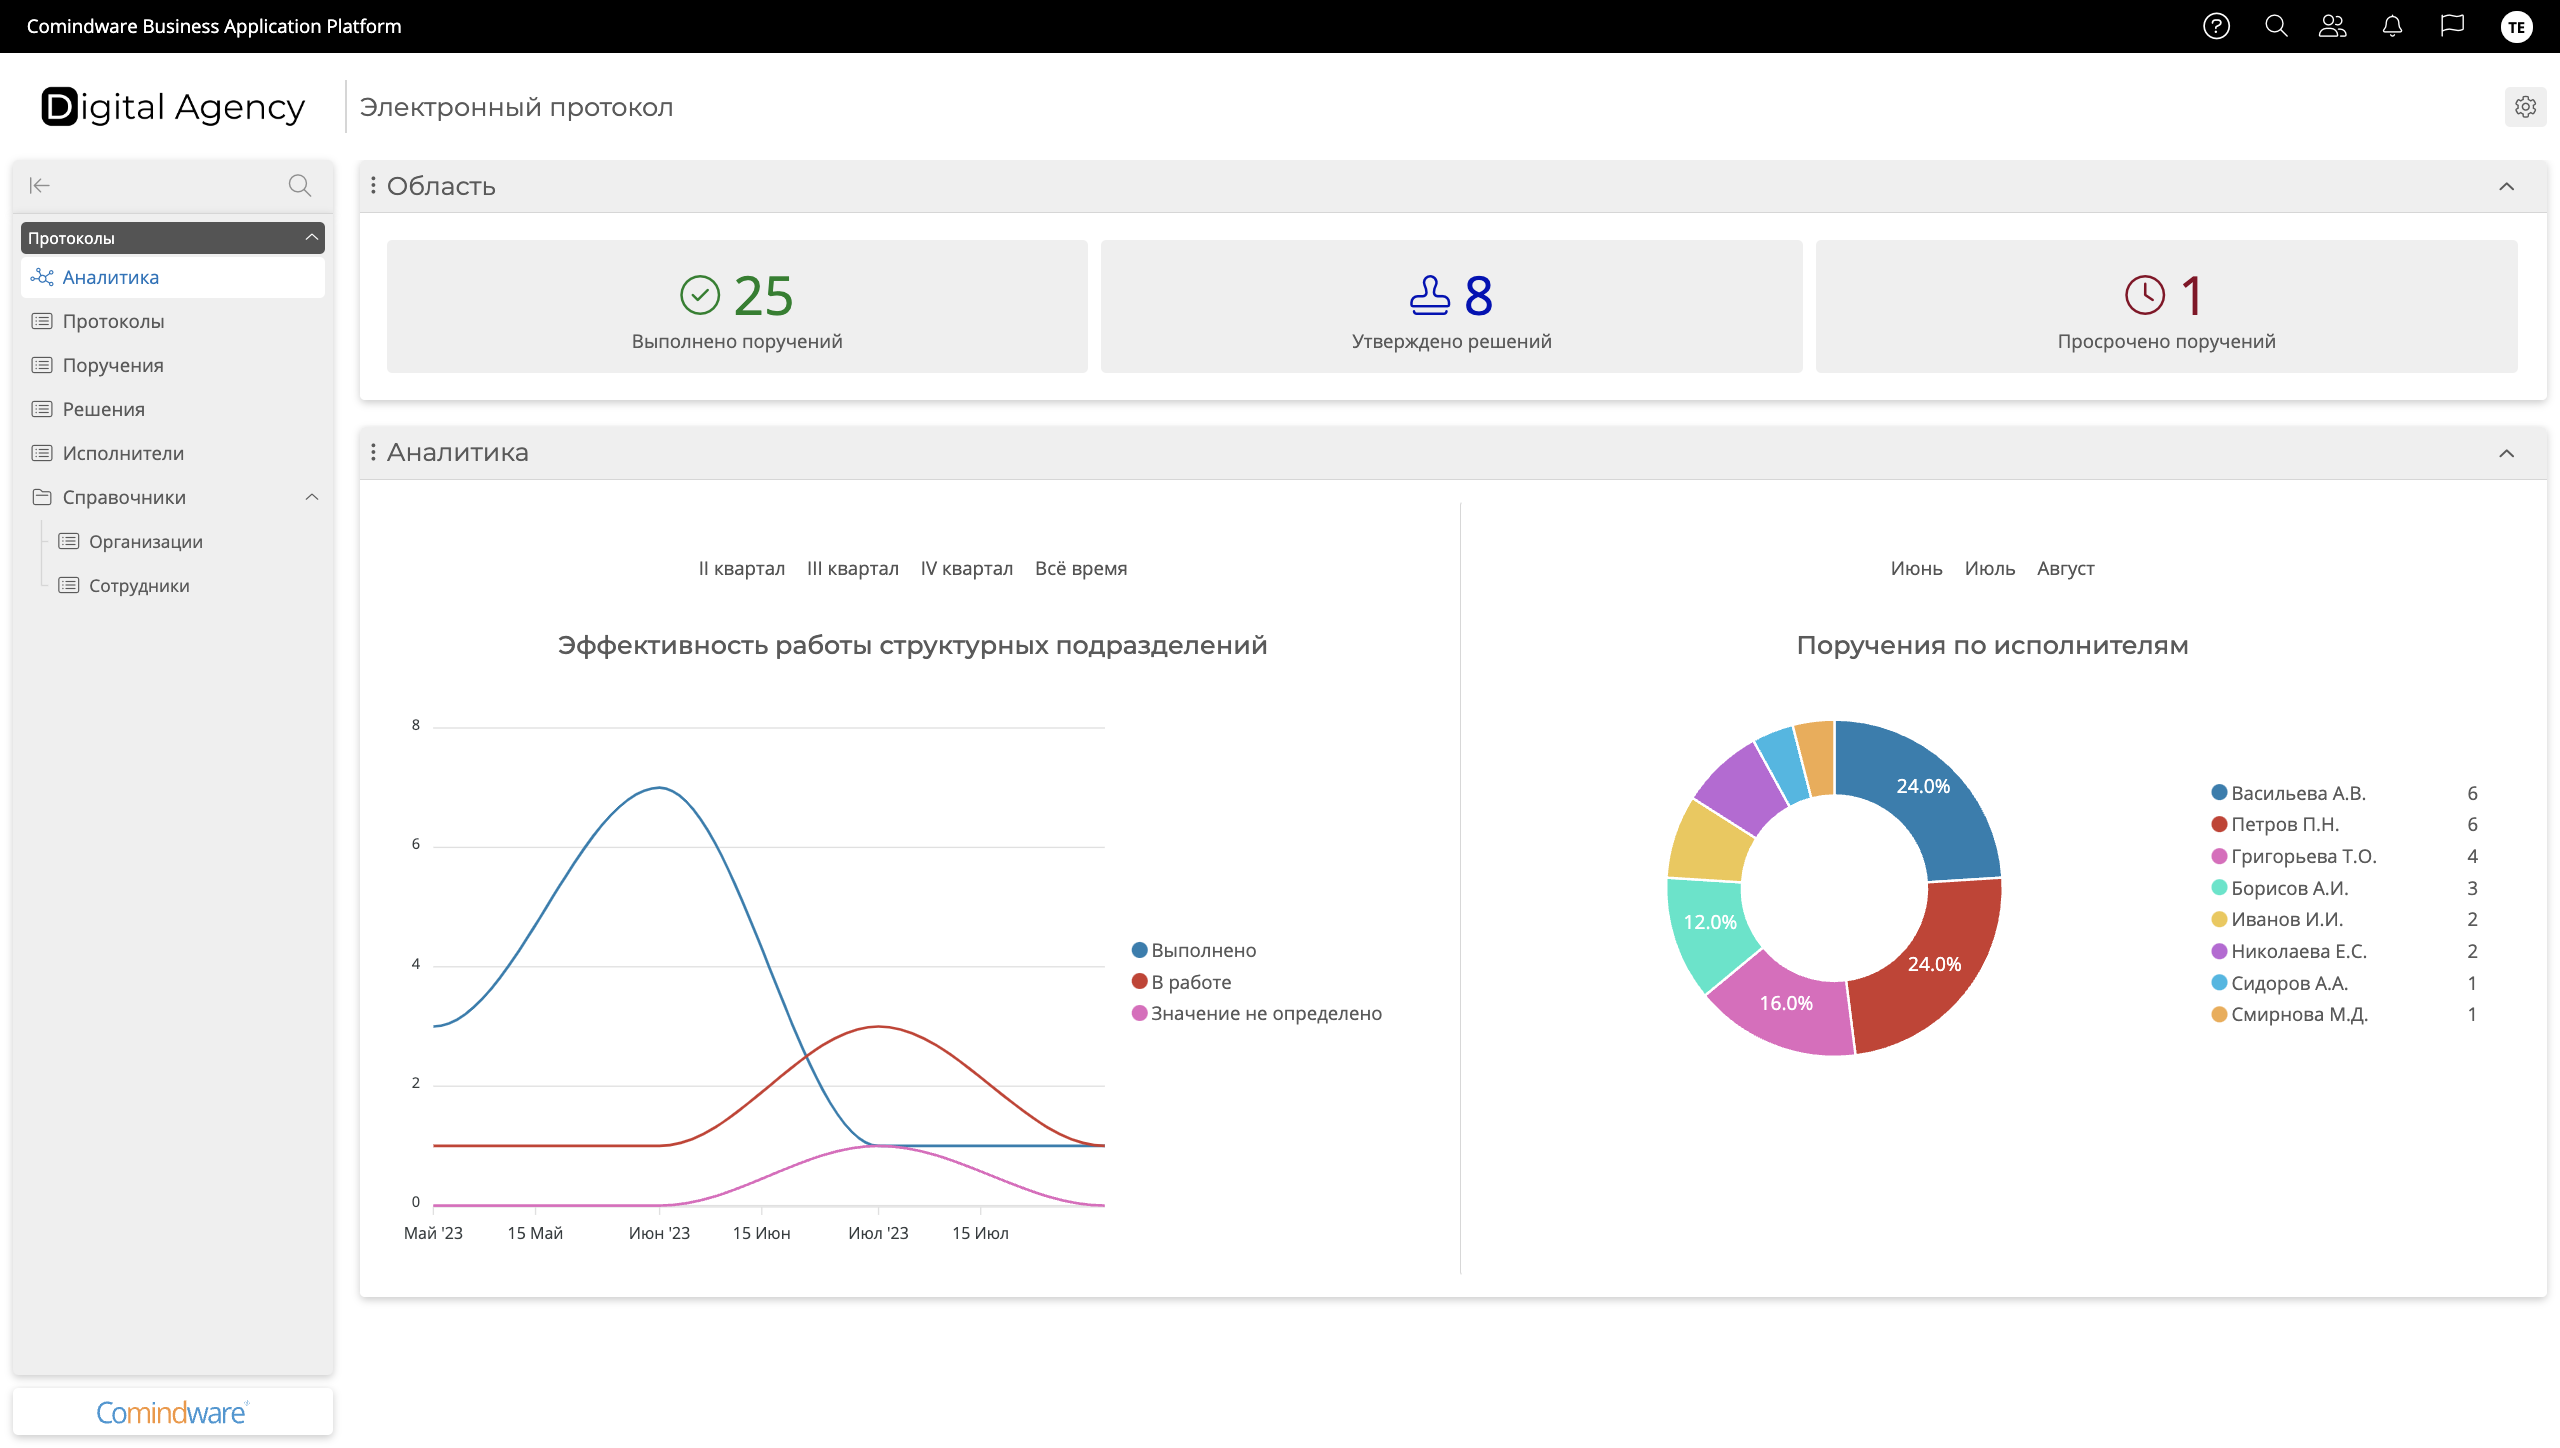This screenshot has height=1448, width=2560.
Task: Click the Аналитика graph icon in sidebar
Action: [42, 277]
